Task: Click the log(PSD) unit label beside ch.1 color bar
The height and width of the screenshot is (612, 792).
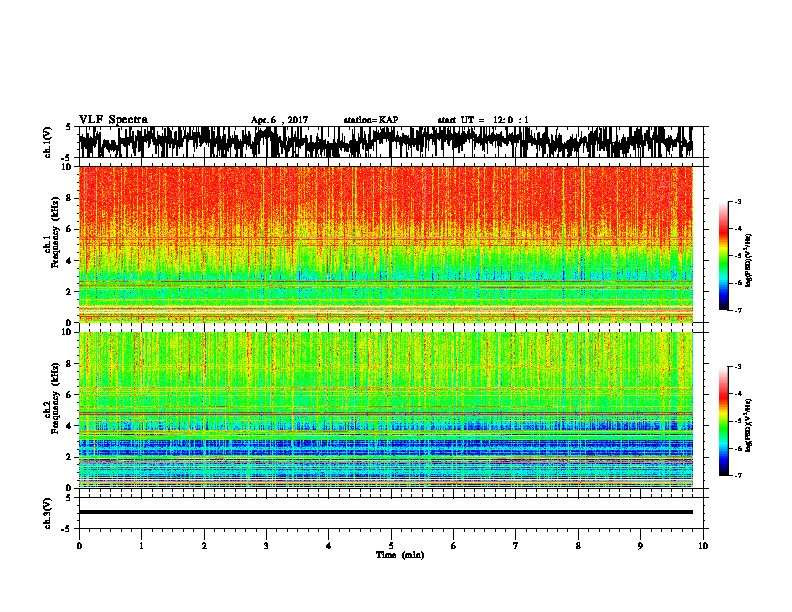Action: pos(749,260)
